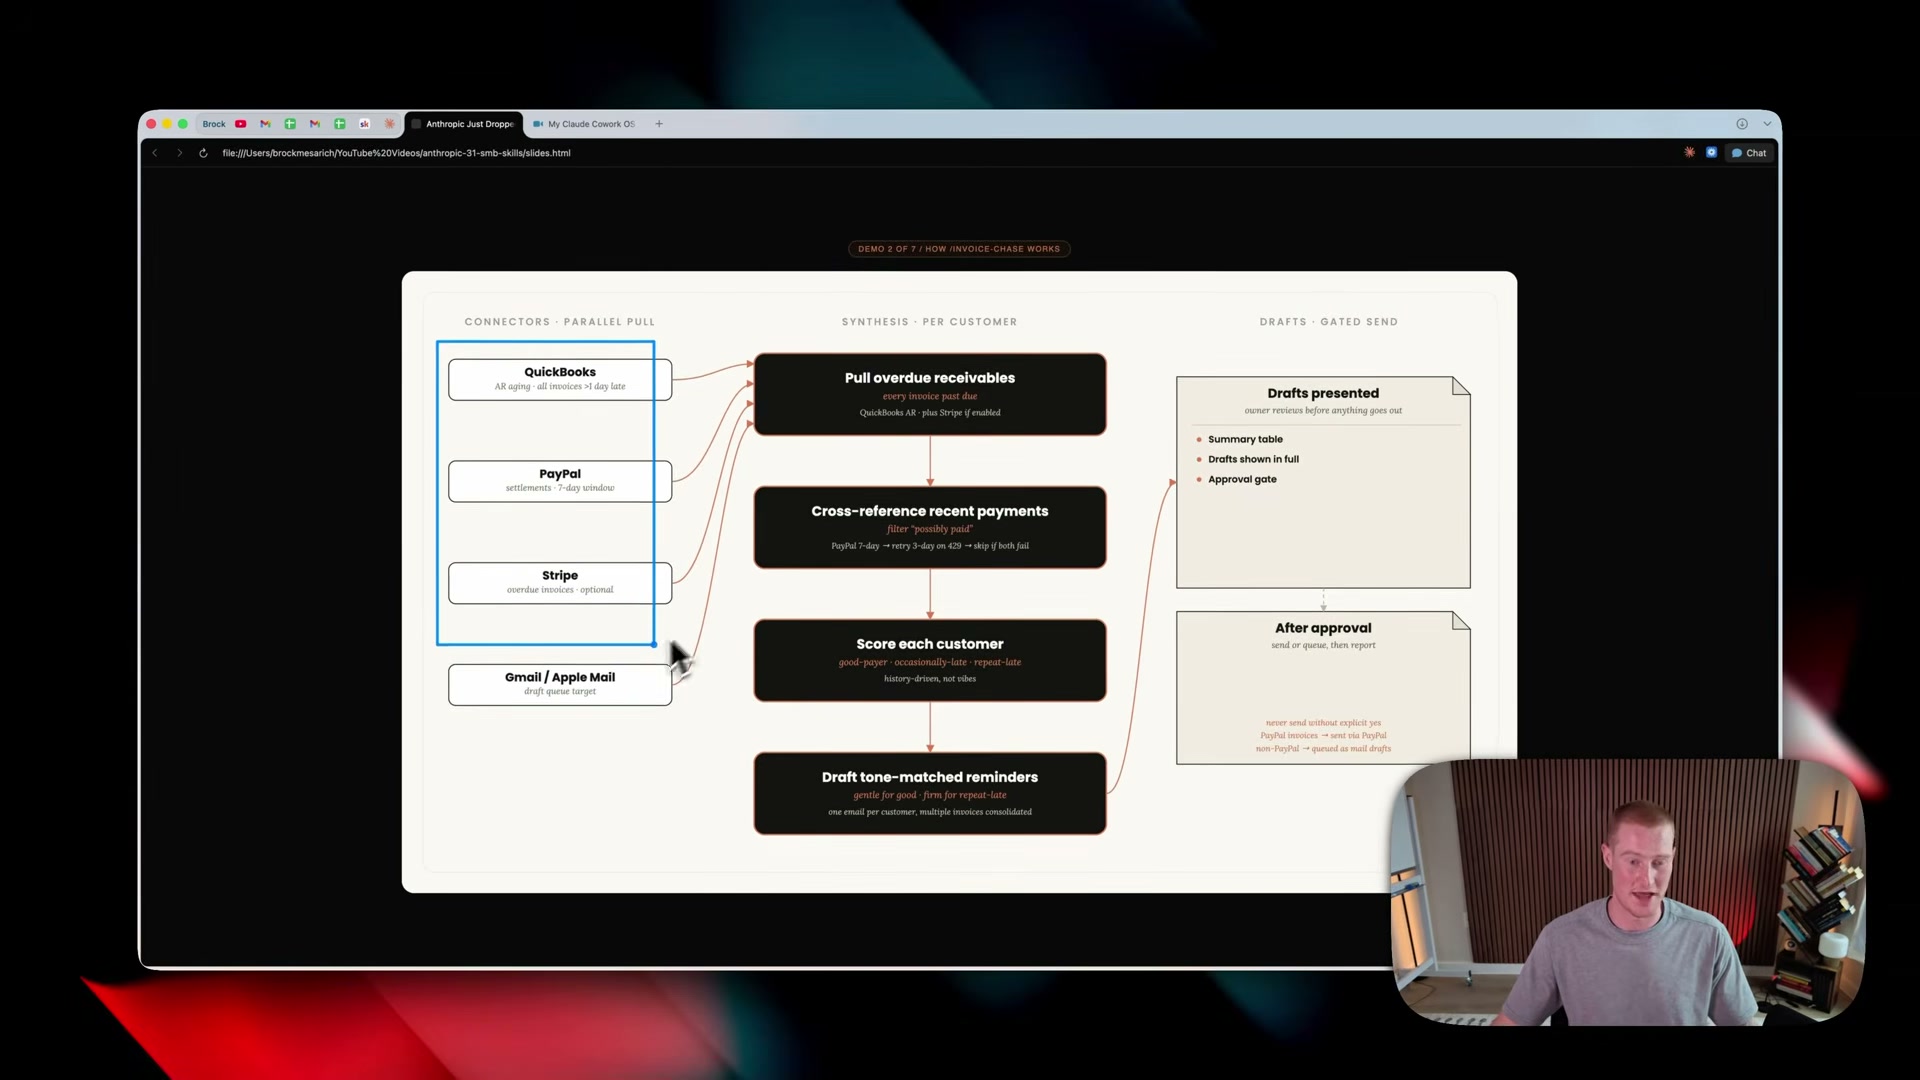
Task: Click the browser forward arrow
Action: (180, 153)
